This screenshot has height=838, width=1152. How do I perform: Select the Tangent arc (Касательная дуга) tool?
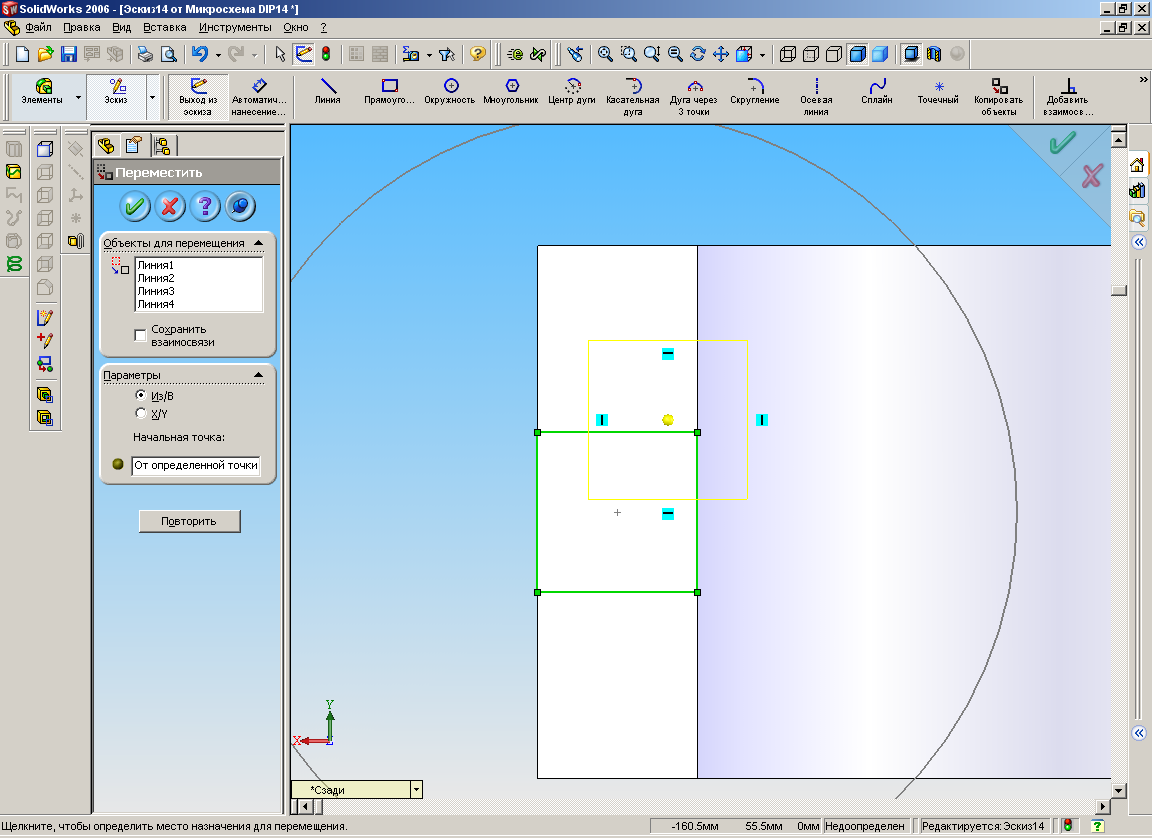tap(633, 97)
